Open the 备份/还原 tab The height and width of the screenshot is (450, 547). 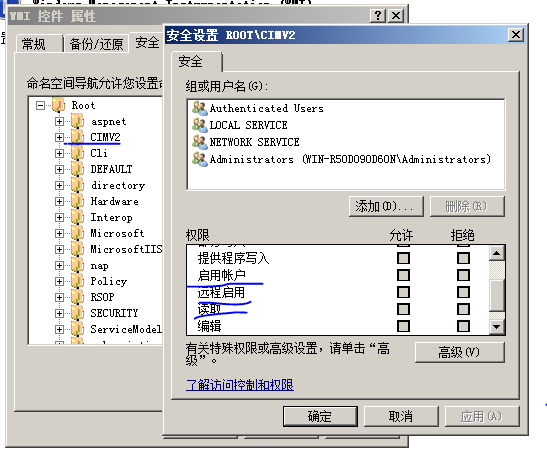[x=96, y=44]
